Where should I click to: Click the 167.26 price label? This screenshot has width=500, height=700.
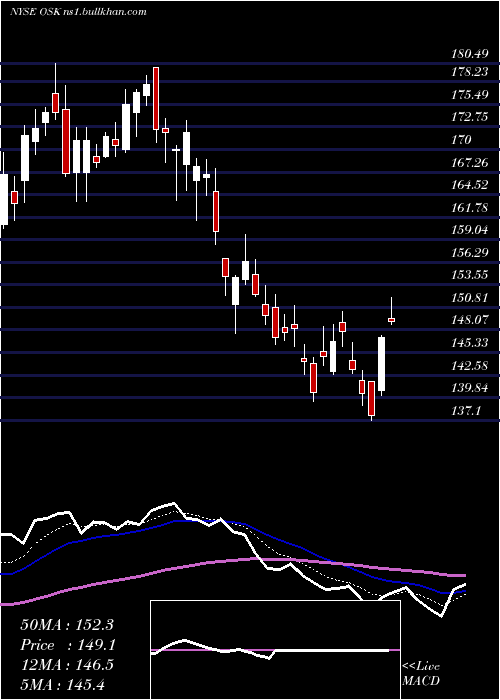pos(470,162)
